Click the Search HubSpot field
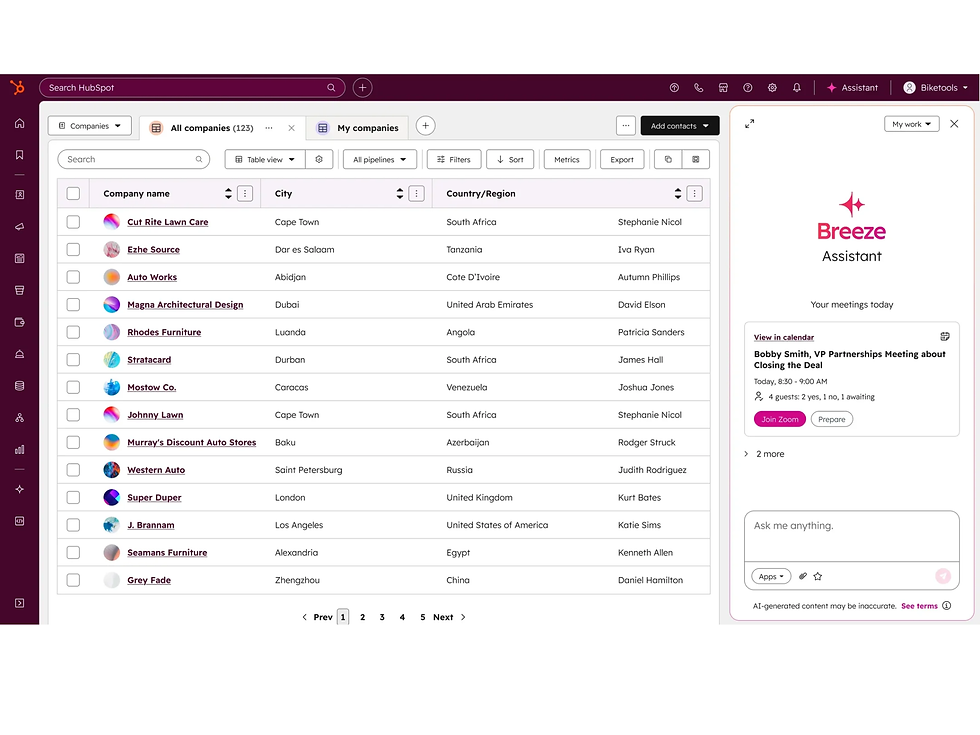The width and height of the screenshot is (980, 735). [192, 88]
